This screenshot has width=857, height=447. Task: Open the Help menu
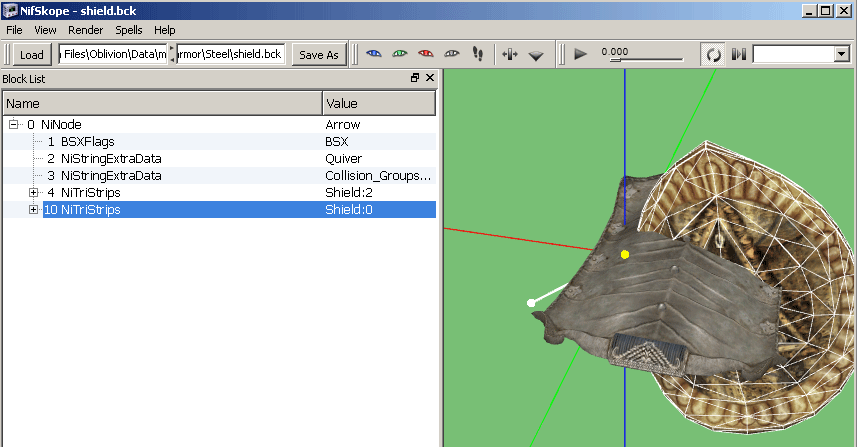165,30
